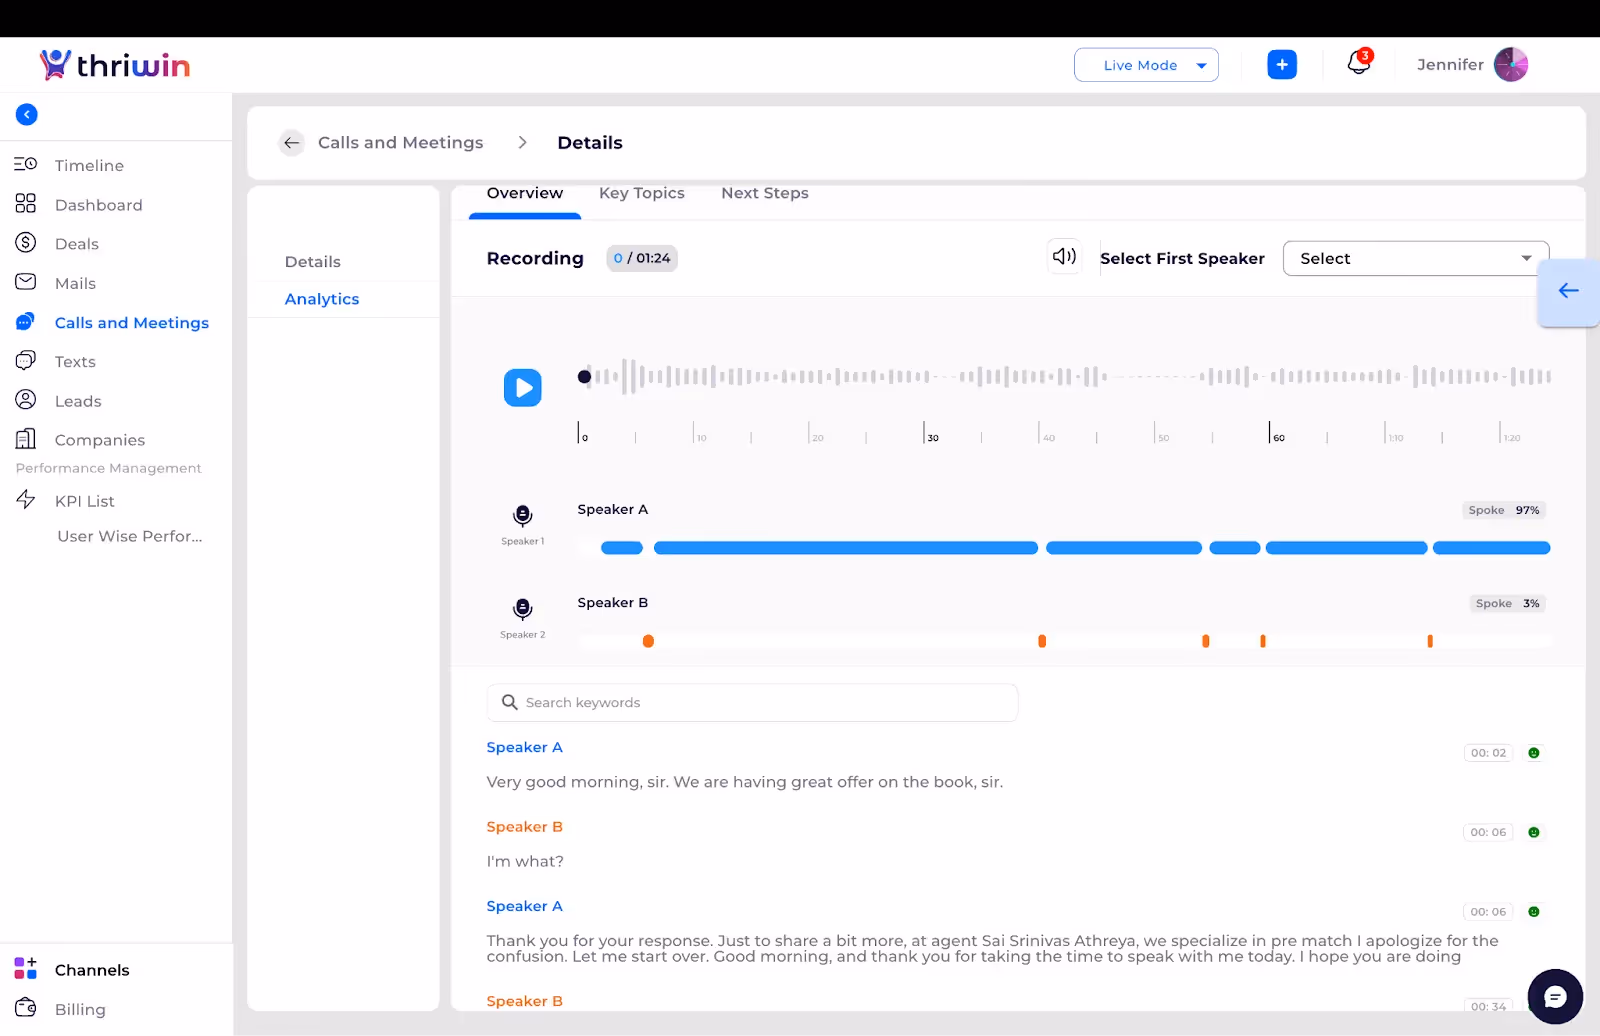Click the Search keywords field
This screenshot has height=1036, width=1600.
click(752, 703)
